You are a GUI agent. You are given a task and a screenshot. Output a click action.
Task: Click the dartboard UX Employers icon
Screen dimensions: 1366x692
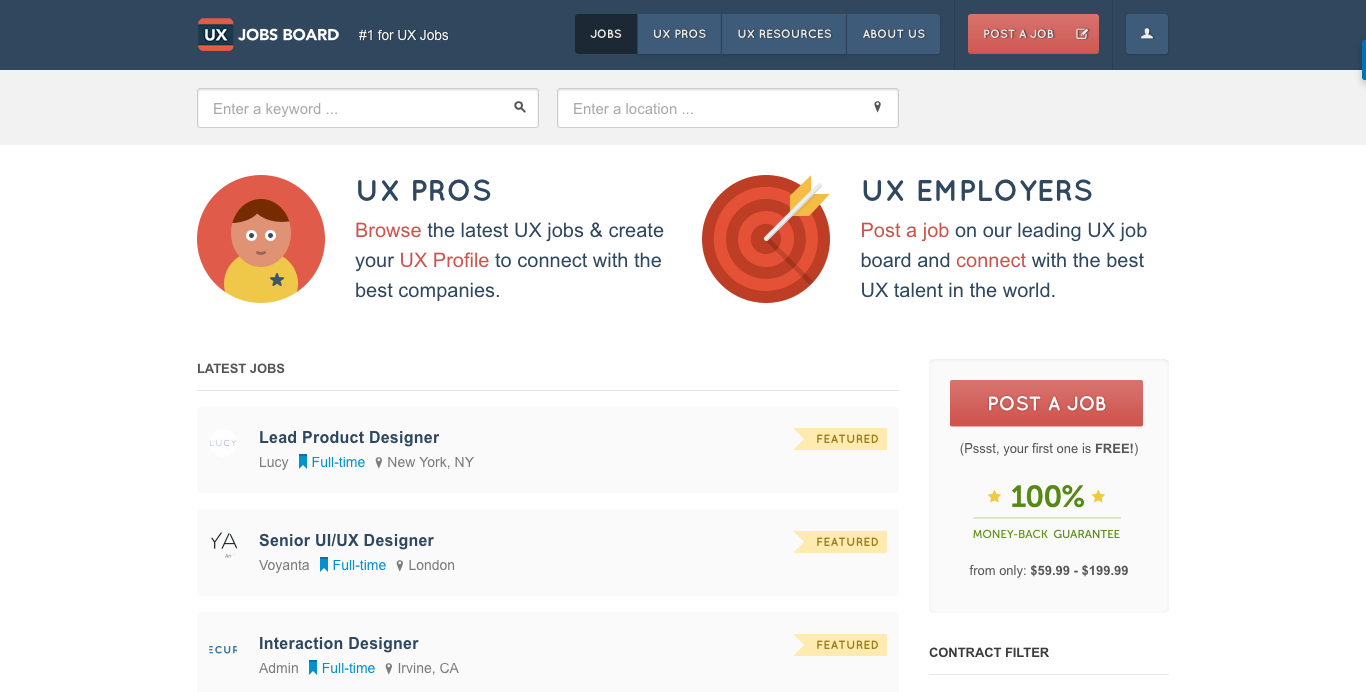point(766,238)
